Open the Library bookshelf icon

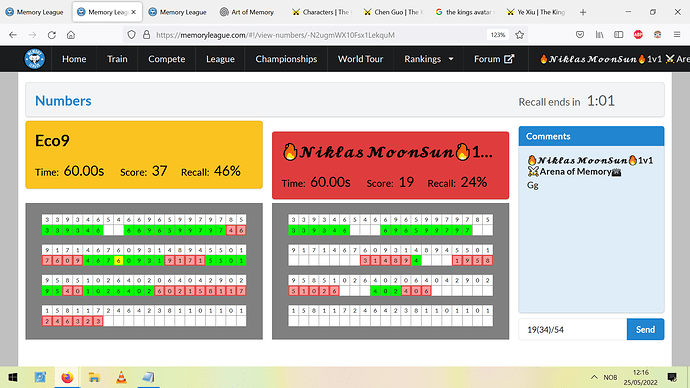[x=599, y=35]
